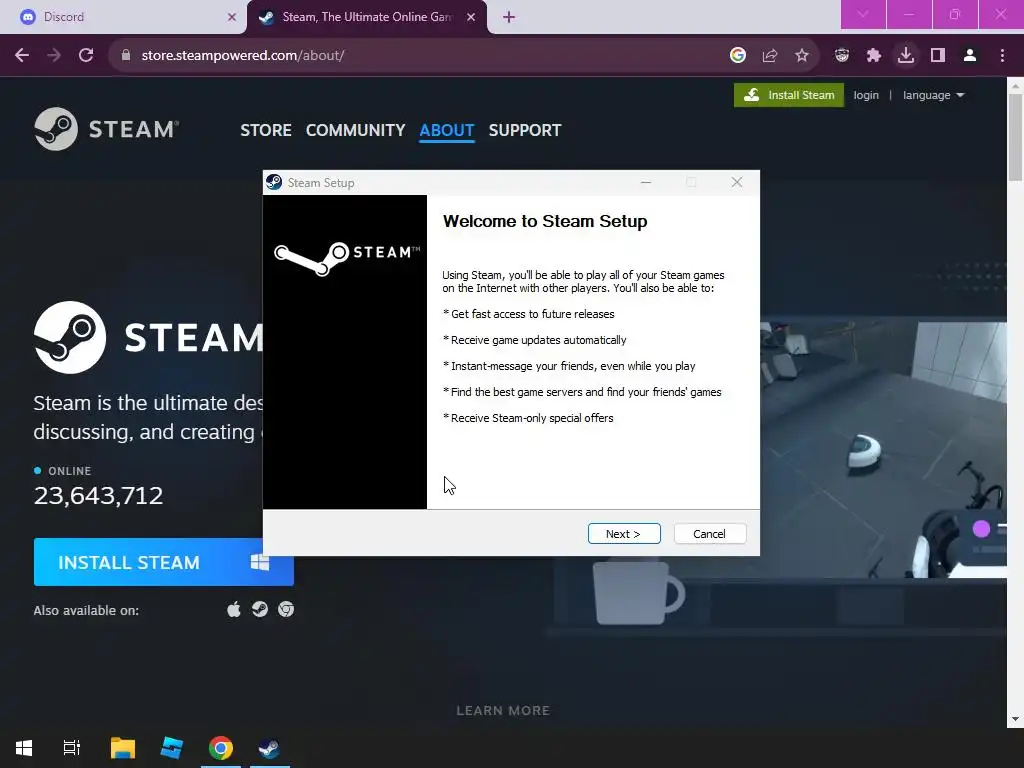Screen dimensions: 1024x768
Task: Go back in browser history
Action: (22, 56)
